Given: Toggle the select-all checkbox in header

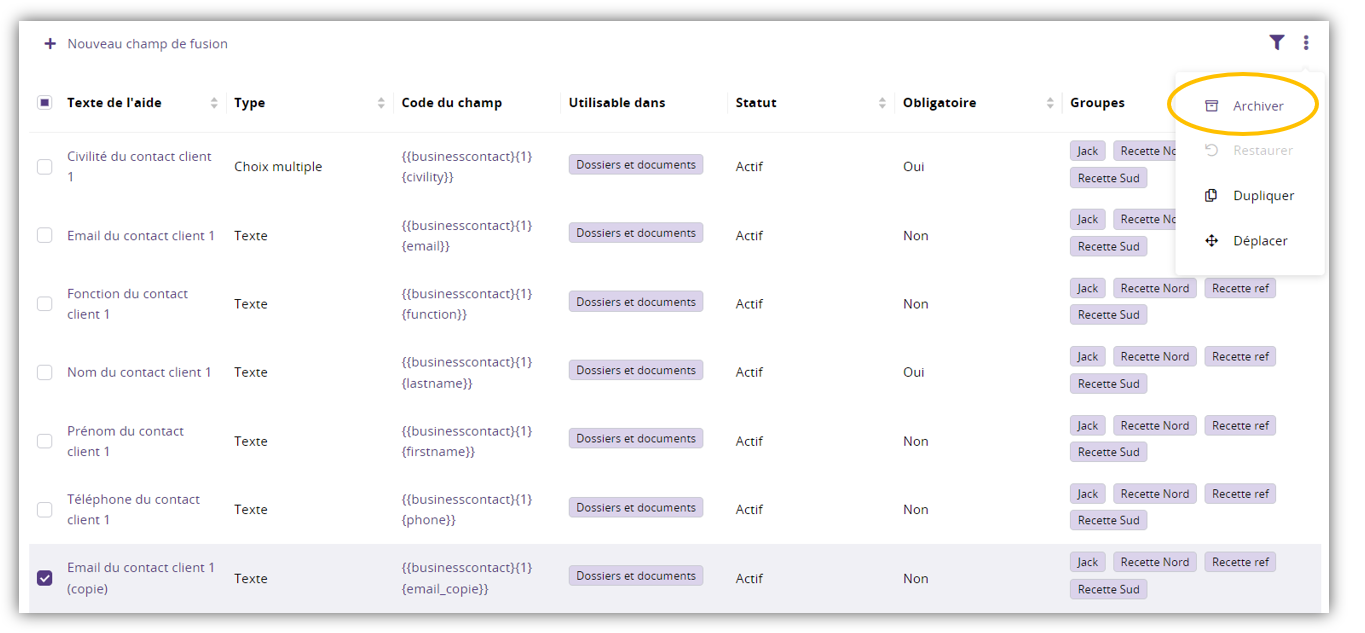Looking at the screenshot, I should (45, 103).
